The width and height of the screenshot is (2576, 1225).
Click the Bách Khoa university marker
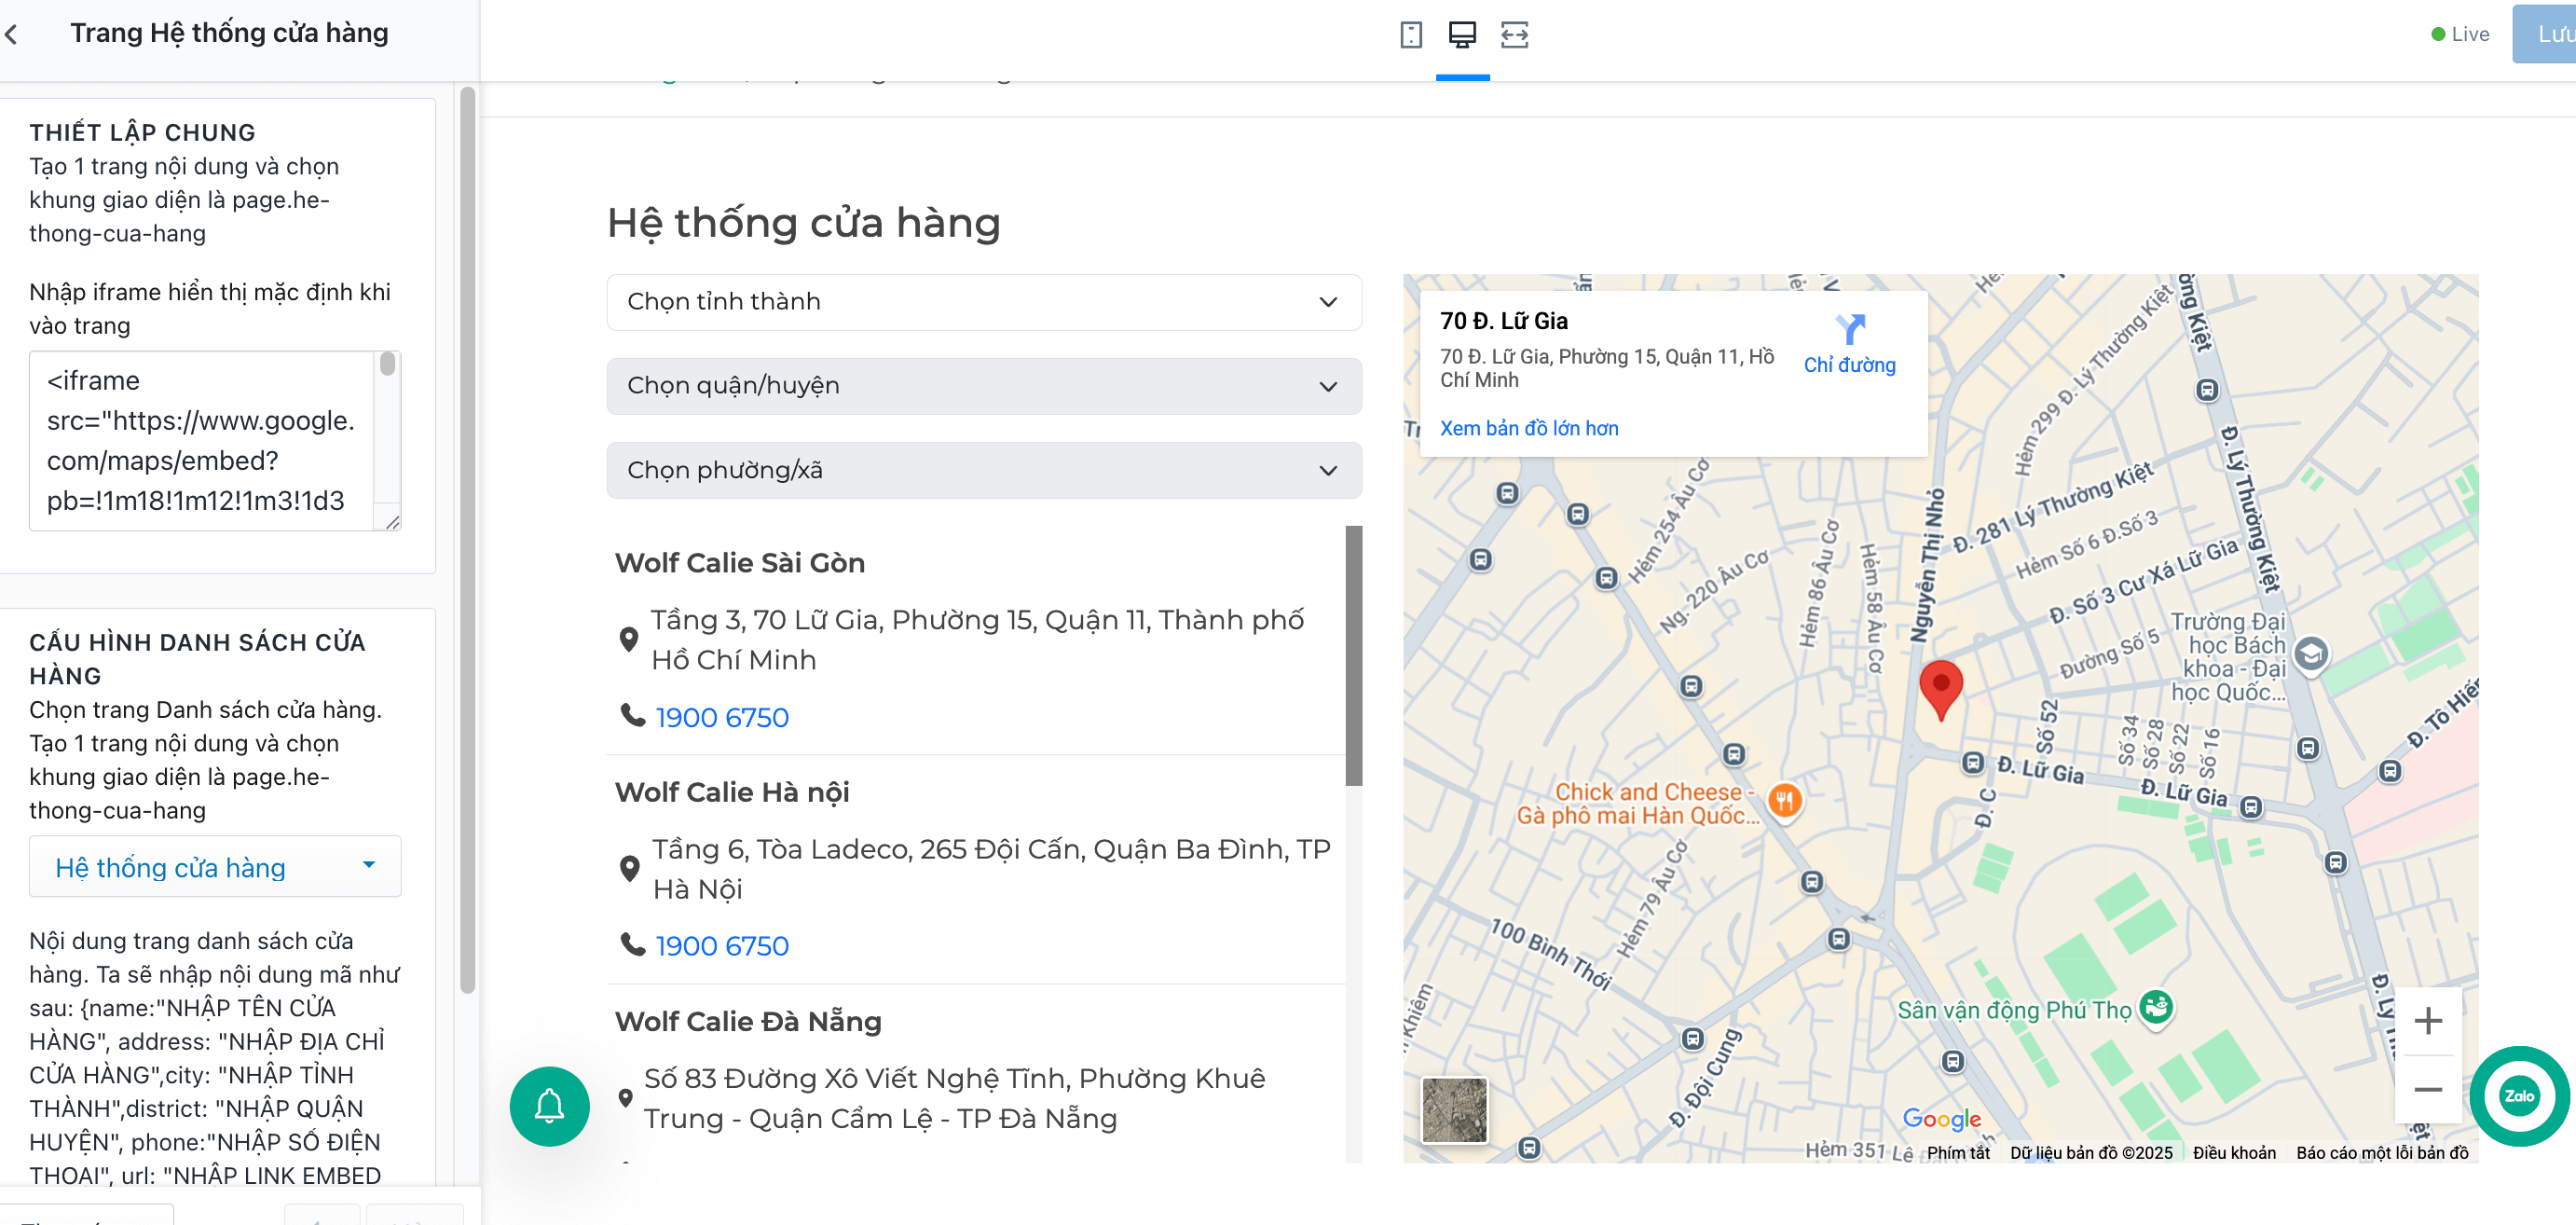(2310, 655)
